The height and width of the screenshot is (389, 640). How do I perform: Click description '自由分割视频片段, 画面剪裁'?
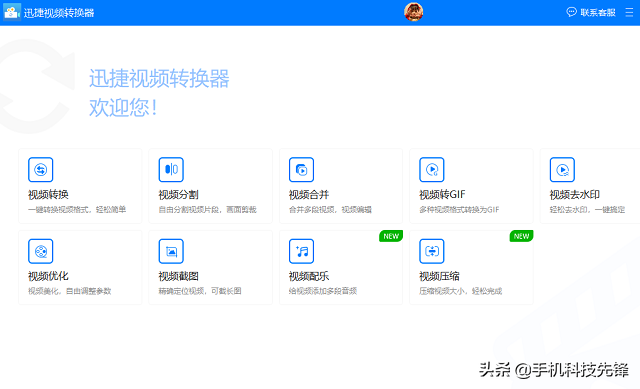207,209
